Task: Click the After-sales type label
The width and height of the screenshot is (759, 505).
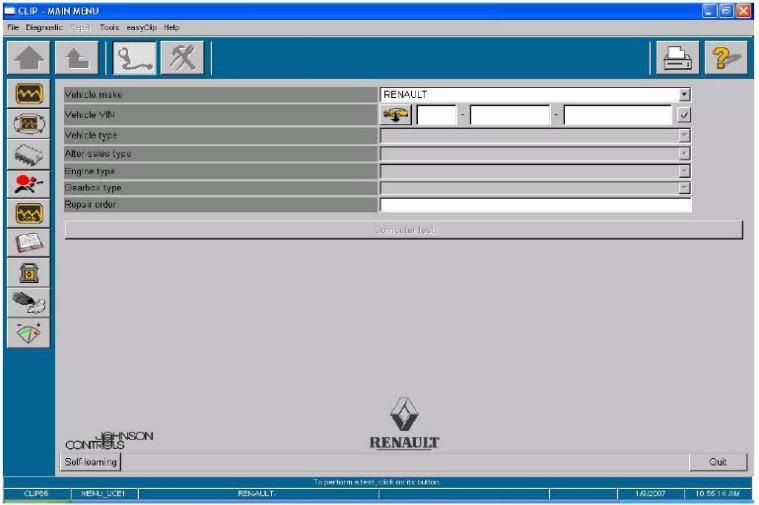Action: 98,153
